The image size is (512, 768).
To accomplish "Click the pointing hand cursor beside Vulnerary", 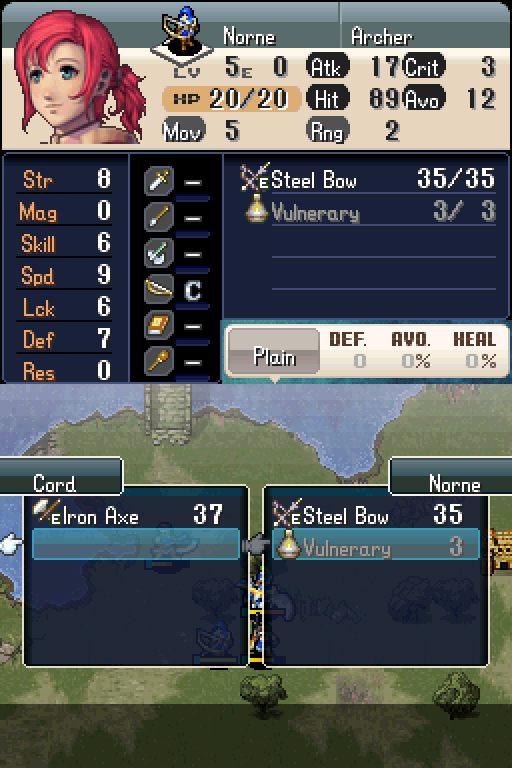I will coord(255,544).
